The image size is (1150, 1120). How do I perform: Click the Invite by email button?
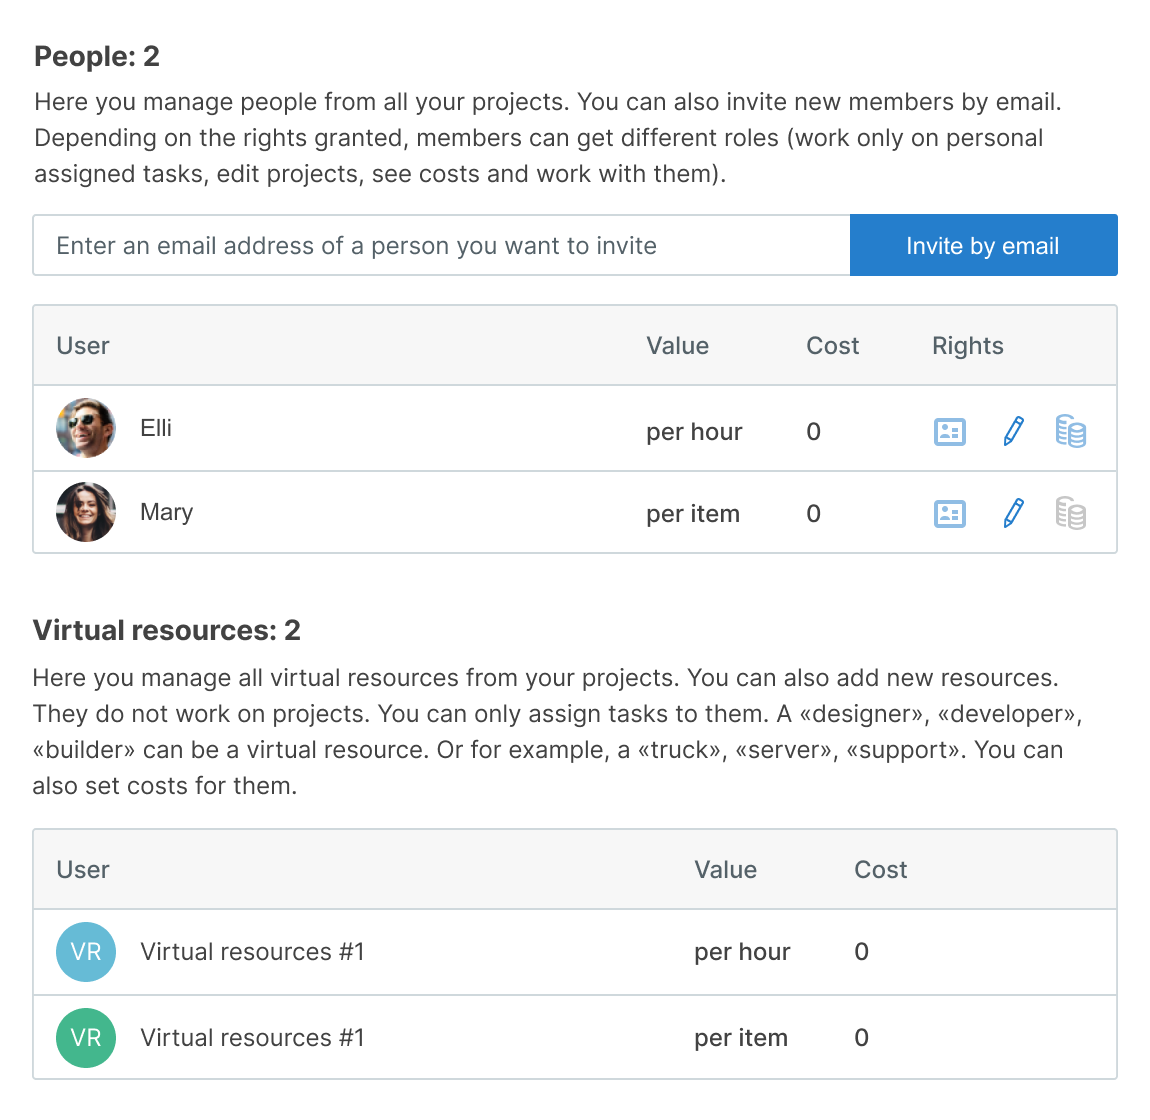click(983, 245)
